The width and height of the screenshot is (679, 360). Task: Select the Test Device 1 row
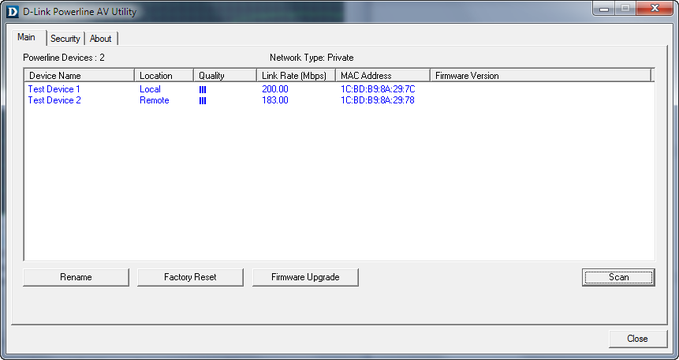[x=339, y=89]
